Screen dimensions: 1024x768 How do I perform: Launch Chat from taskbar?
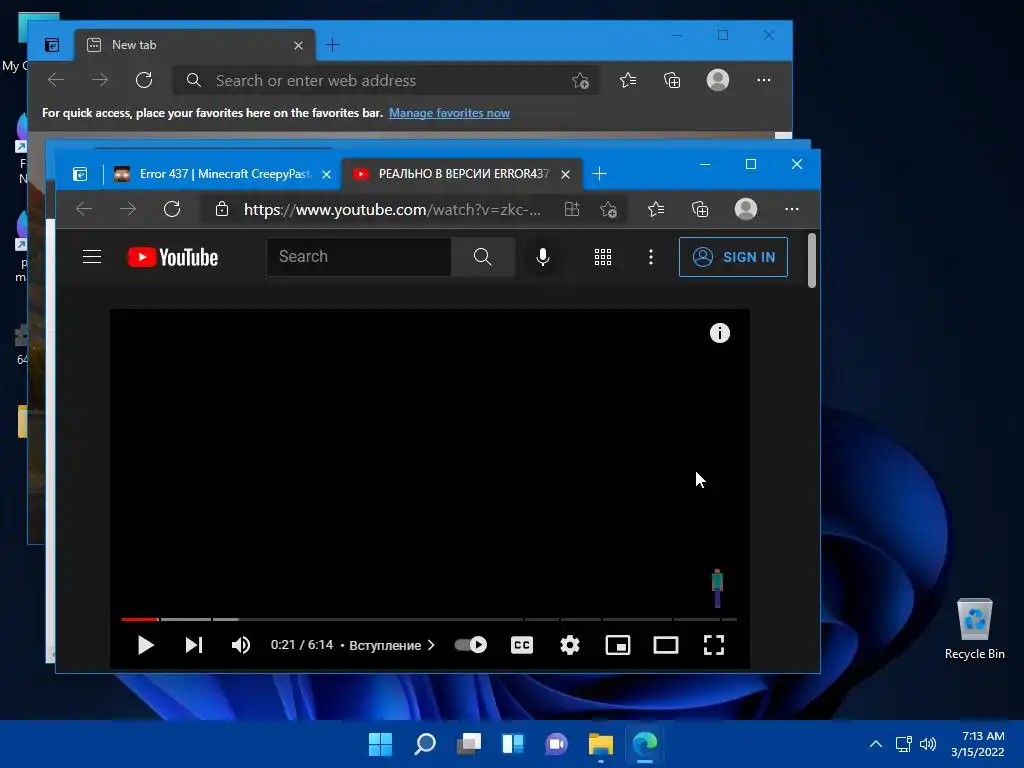[556, 743]
